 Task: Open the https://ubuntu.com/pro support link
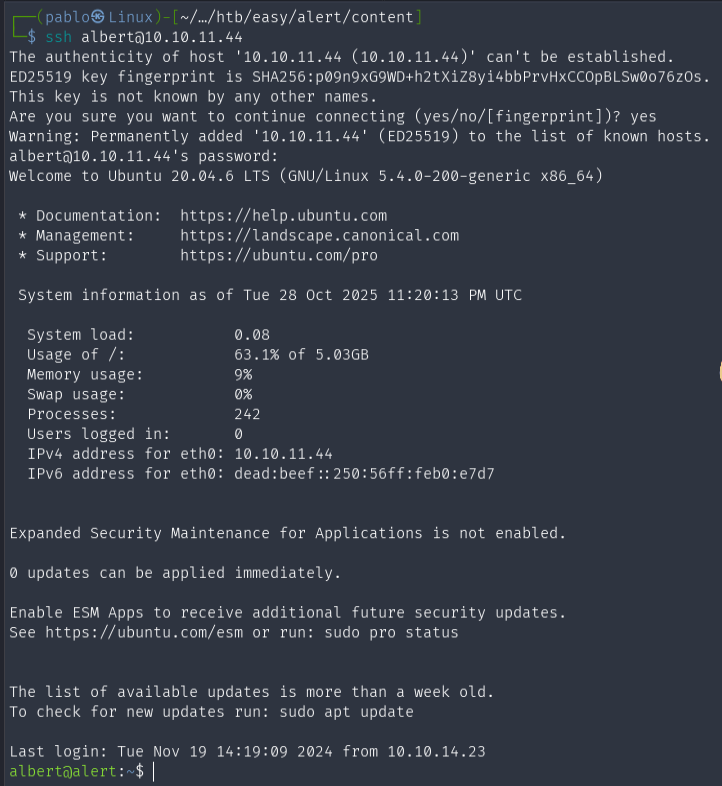279,255
